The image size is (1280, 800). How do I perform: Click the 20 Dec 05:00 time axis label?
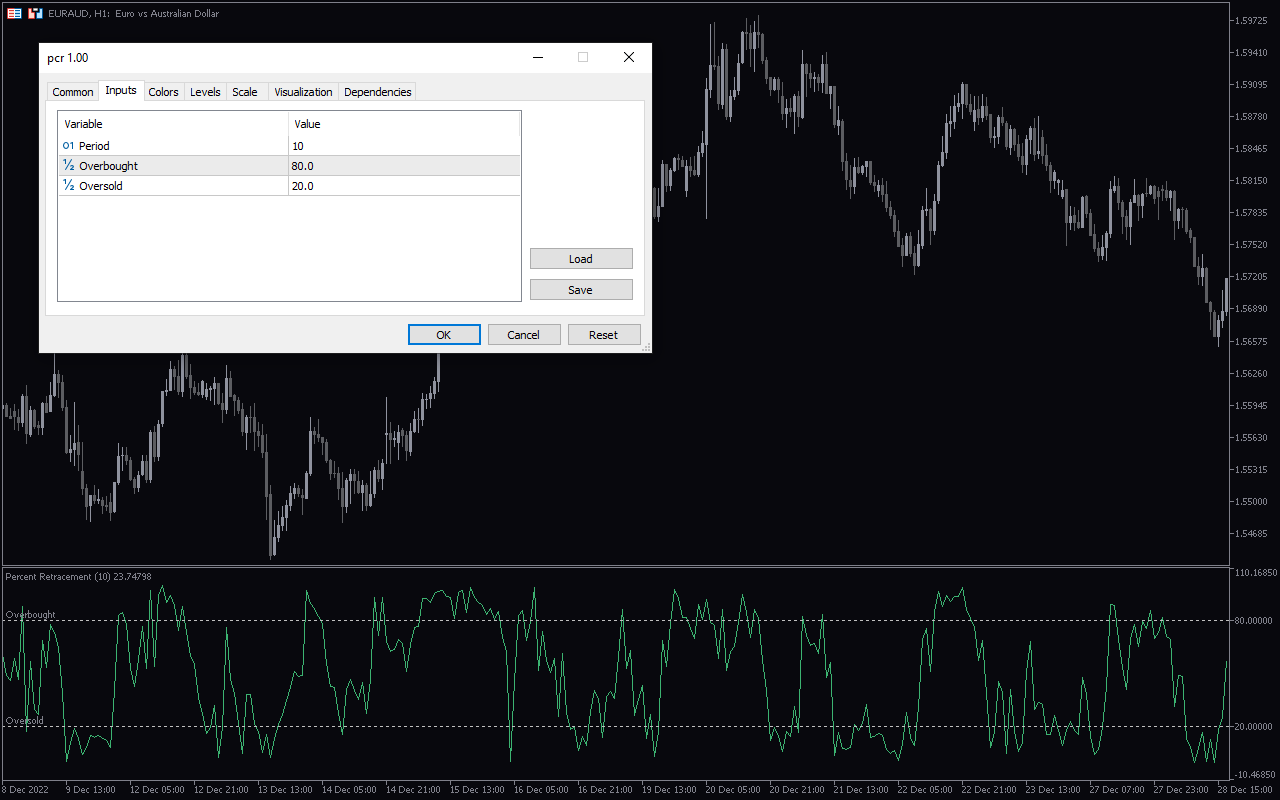tap(733, 789)
